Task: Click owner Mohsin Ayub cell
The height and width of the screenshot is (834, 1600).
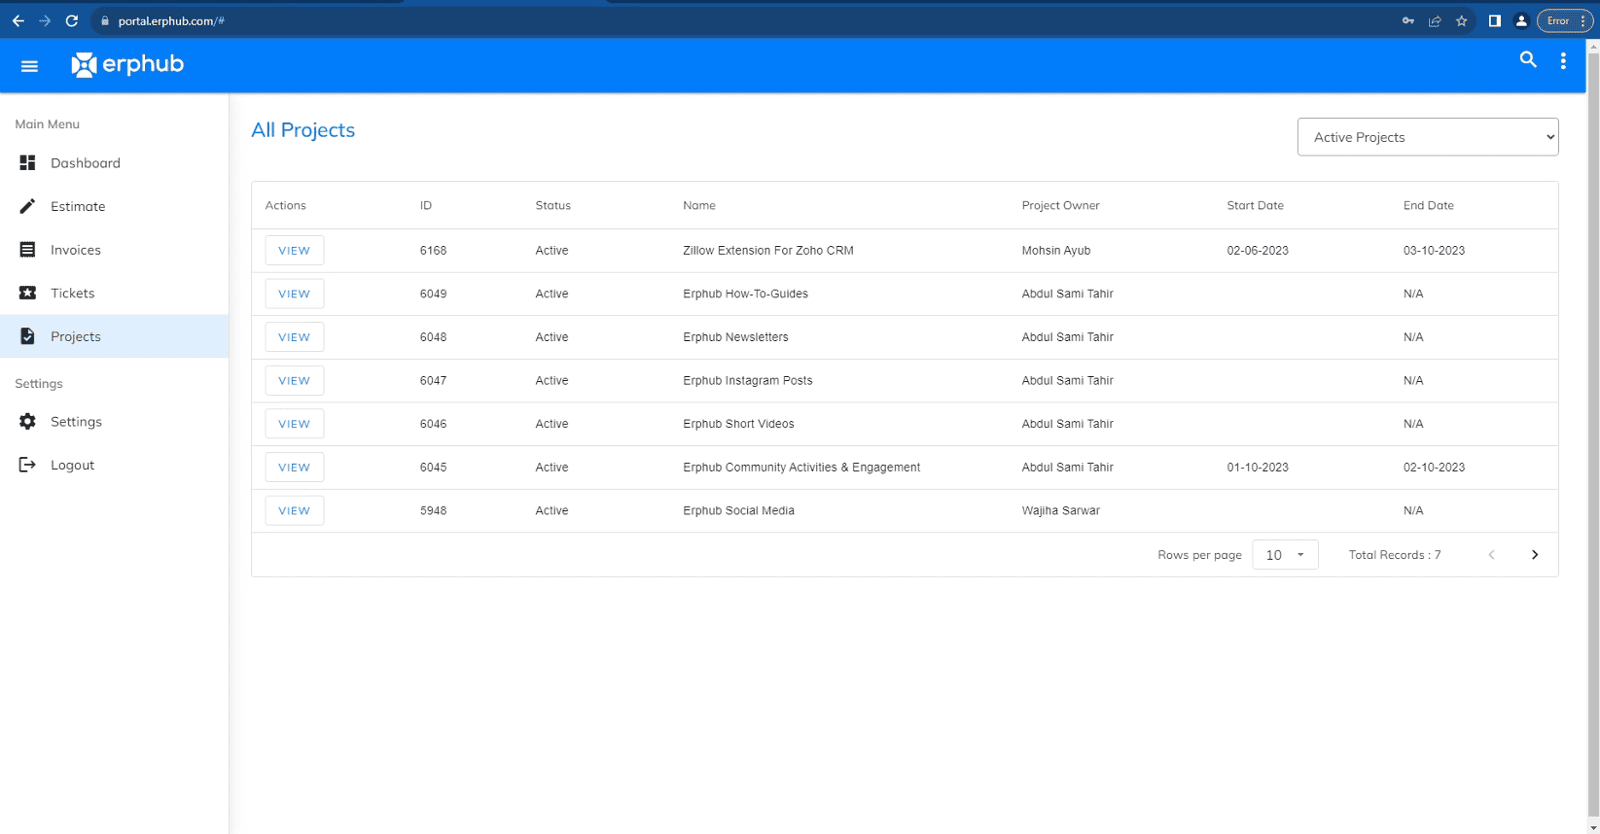Action: 1056,251
